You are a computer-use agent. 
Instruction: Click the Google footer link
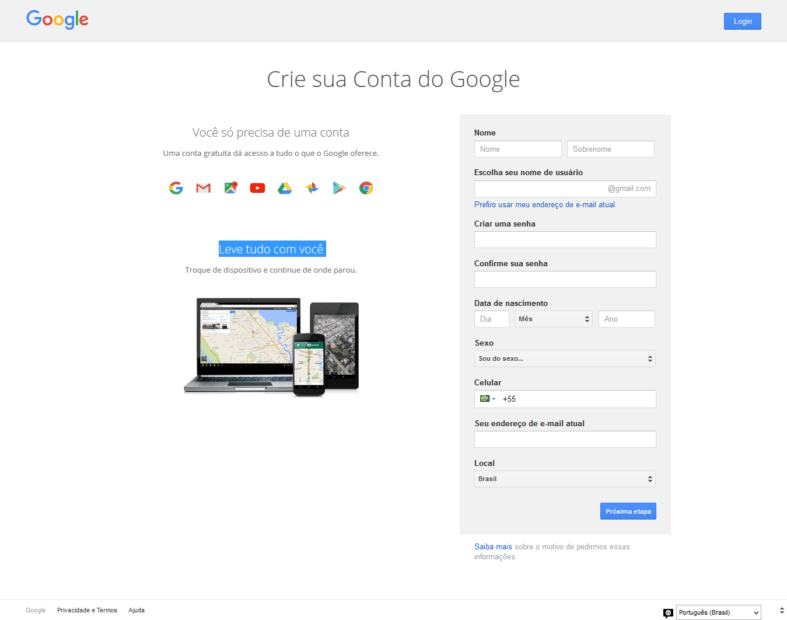[35, 610]
